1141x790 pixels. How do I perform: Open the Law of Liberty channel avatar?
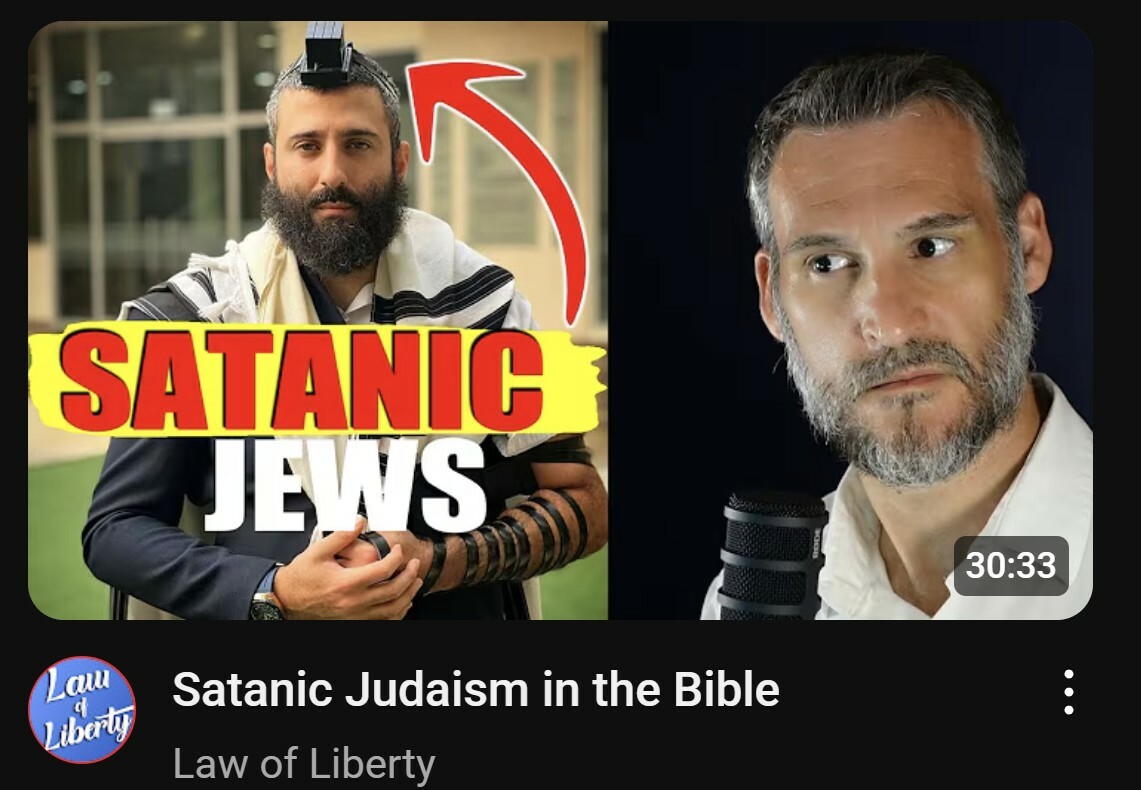point(82,709)
